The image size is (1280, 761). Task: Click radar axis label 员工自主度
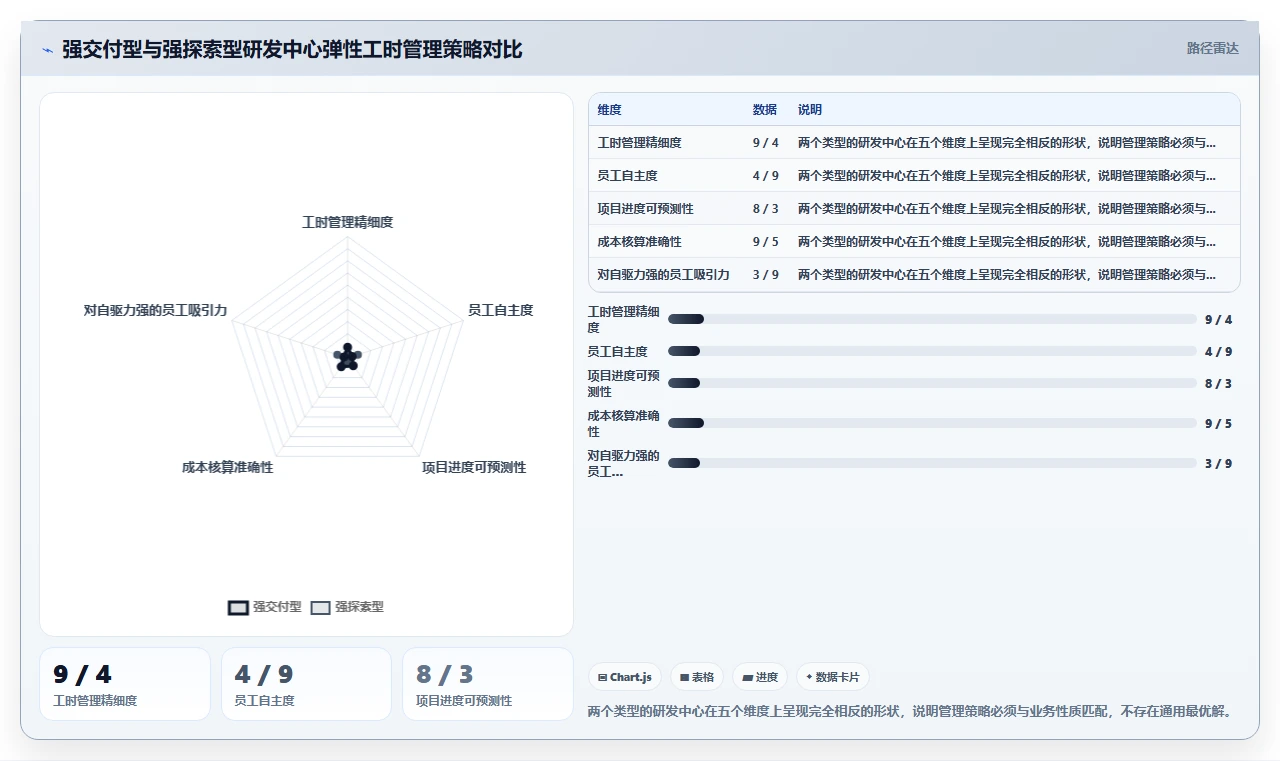click(x=501, y=310)
